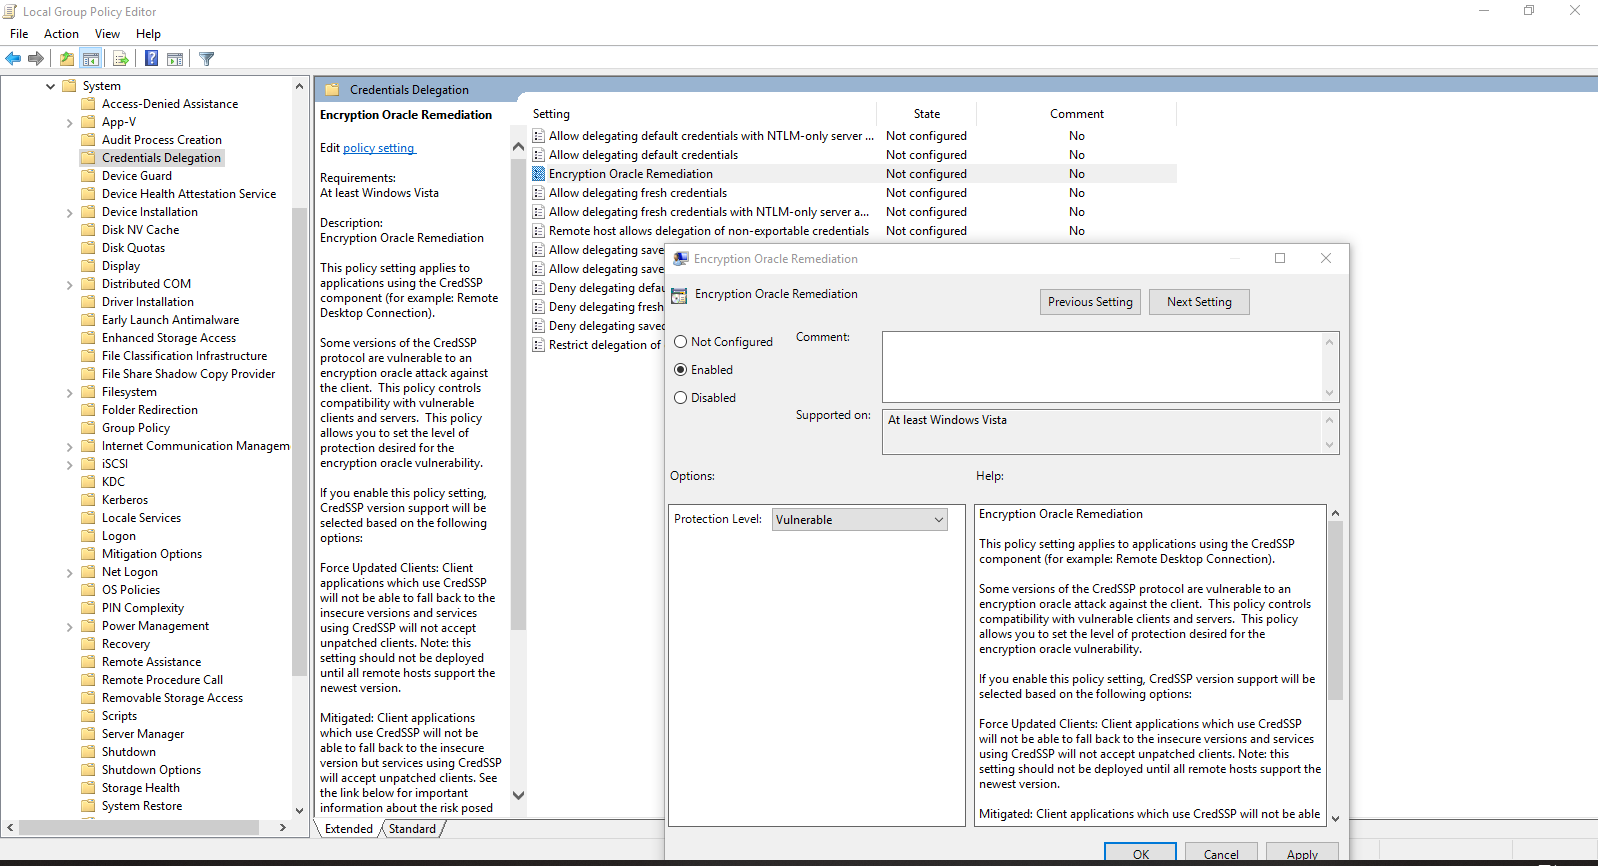The width and height of the screenshot is (1598, 866).
Task: Select the Enabled radio button
Action: 681,370
